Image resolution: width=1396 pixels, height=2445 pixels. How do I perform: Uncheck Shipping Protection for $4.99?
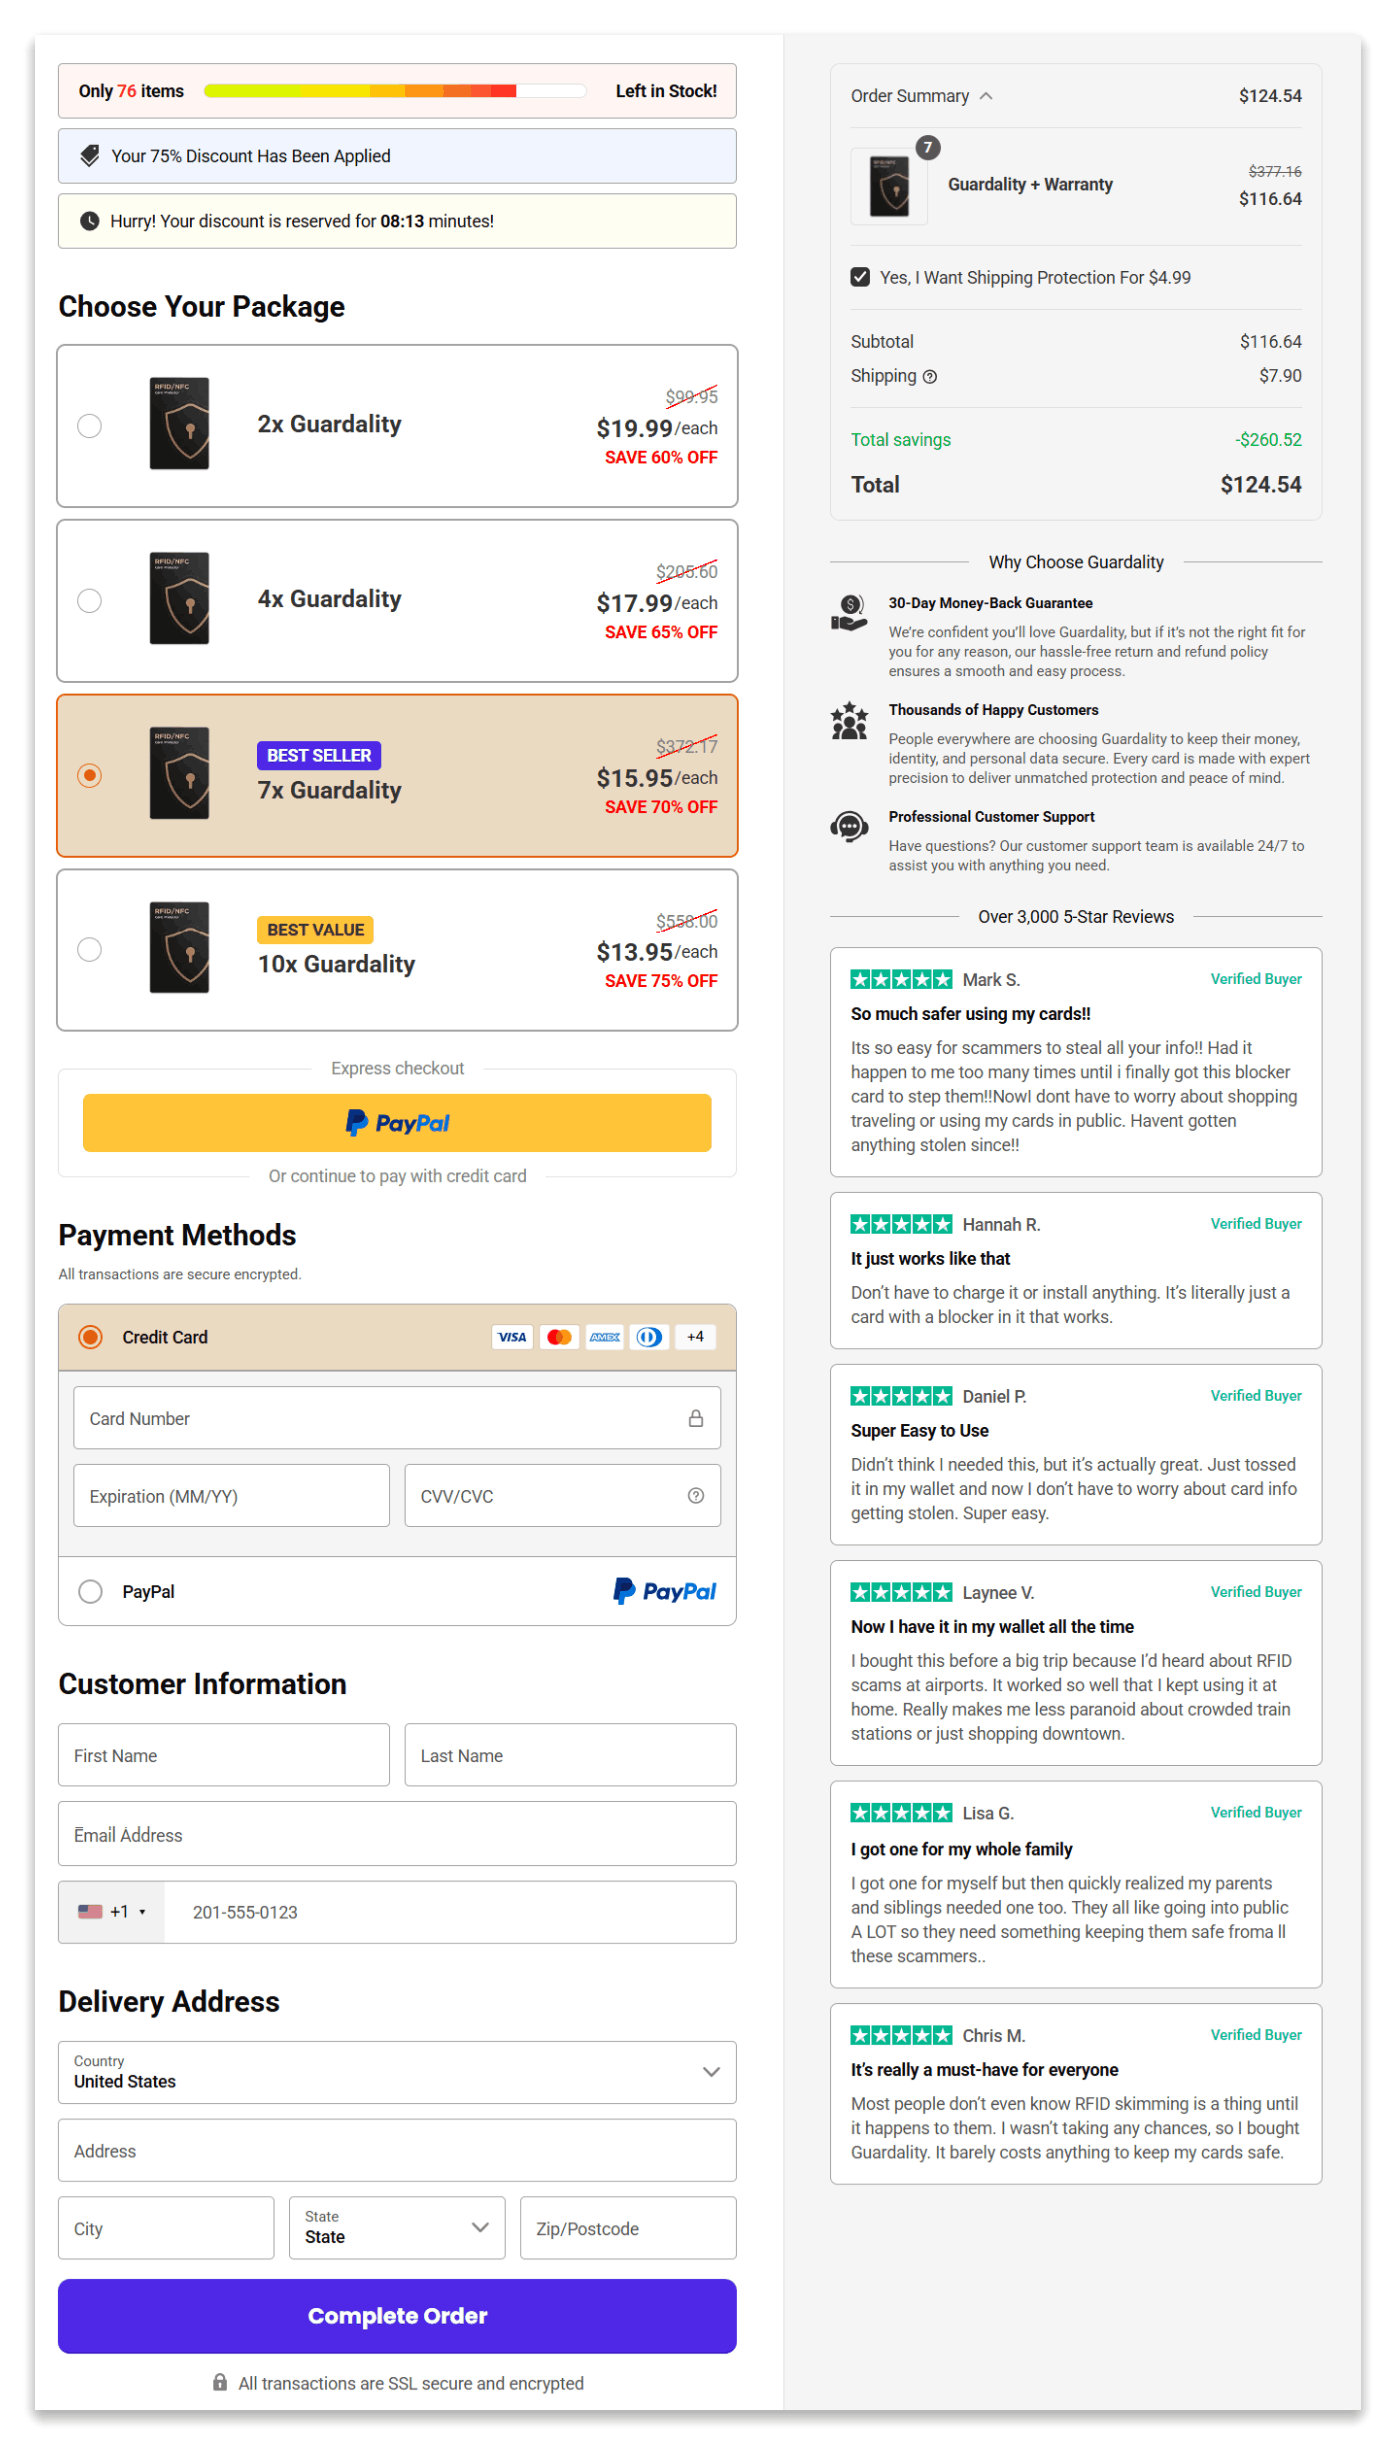(861, 277)
